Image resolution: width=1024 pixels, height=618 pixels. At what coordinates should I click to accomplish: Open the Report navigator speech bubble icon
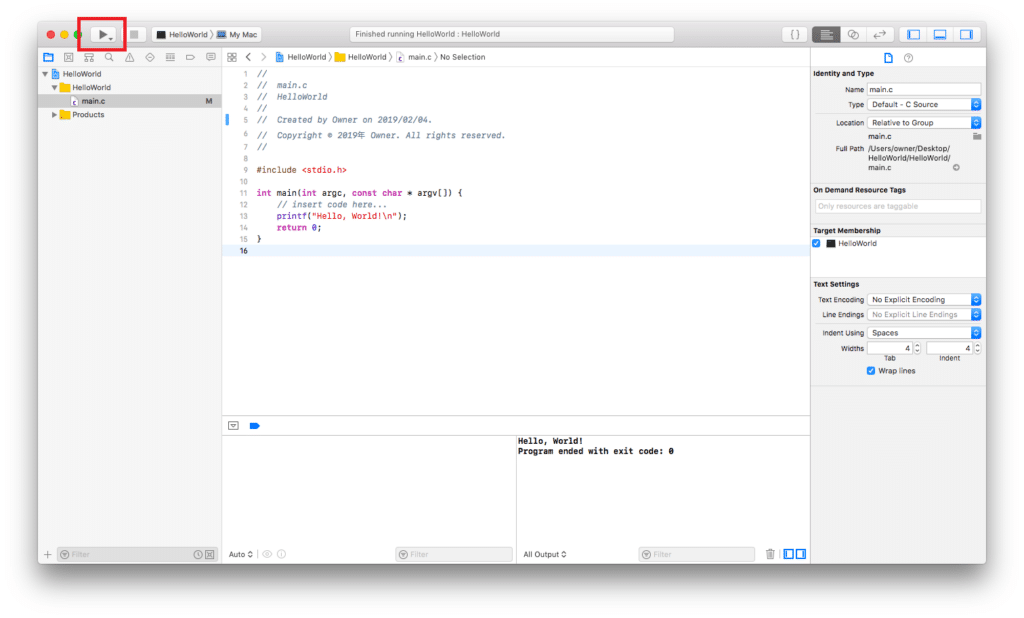[210, 57]
